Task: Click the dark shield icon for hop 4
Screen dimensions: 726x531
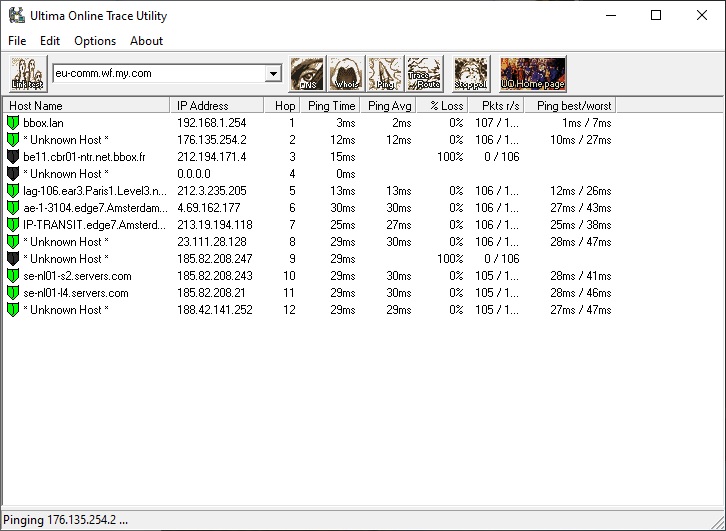Action: [x=13, y=174]
